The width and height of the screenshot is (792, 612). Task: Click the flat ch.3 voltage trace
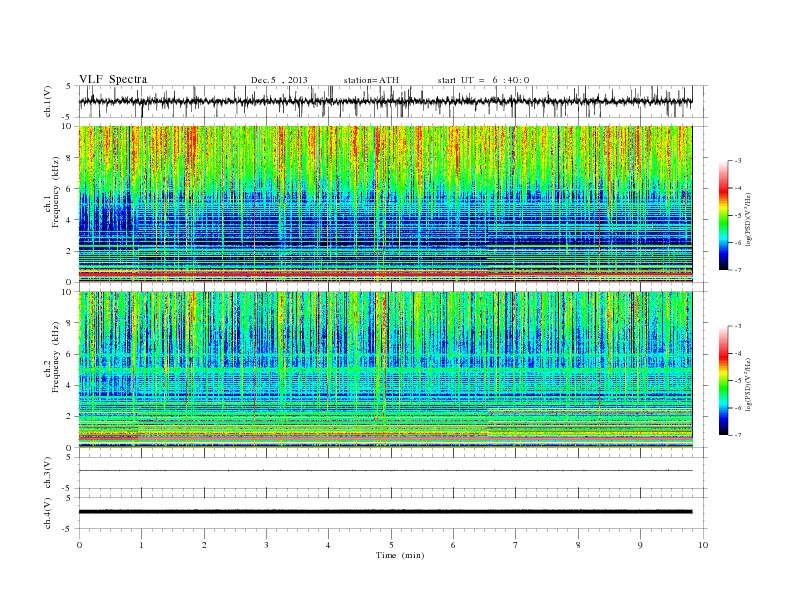click(385, 471)
